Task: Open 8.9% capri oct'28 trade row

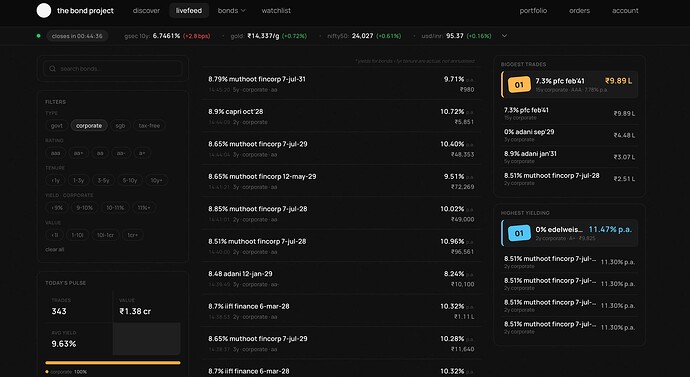Action: 341,116
